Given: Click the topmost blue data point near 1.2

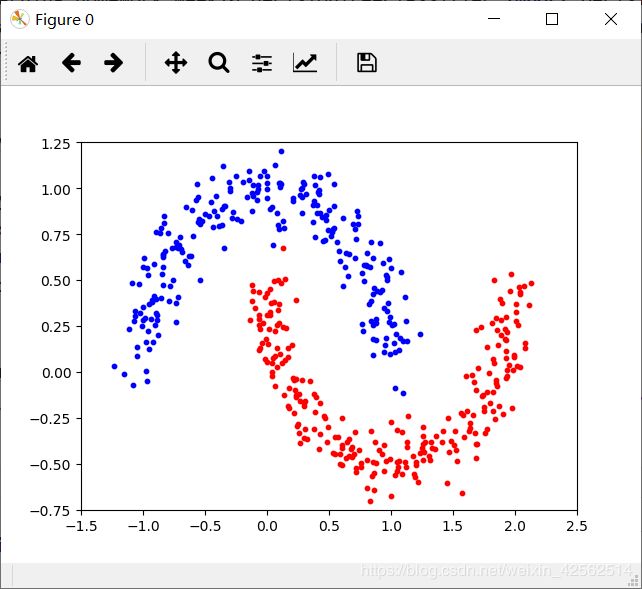Looking at the screenshot, I should coord(281,151).
